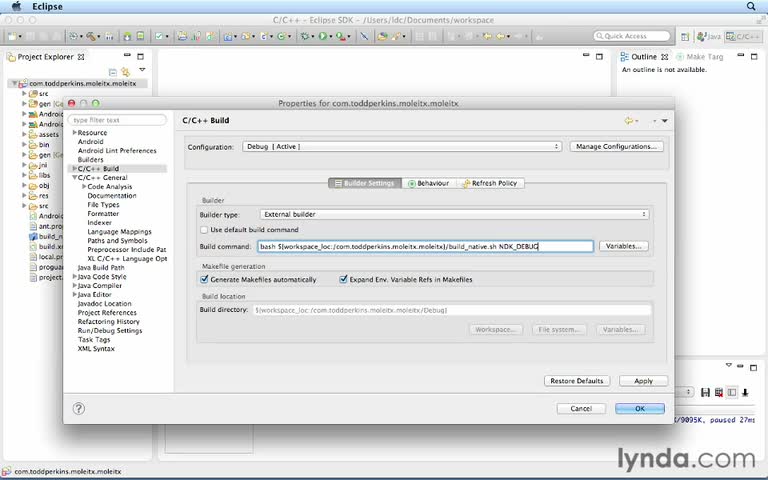Expand the Code Analysis node

coord(84,186)
